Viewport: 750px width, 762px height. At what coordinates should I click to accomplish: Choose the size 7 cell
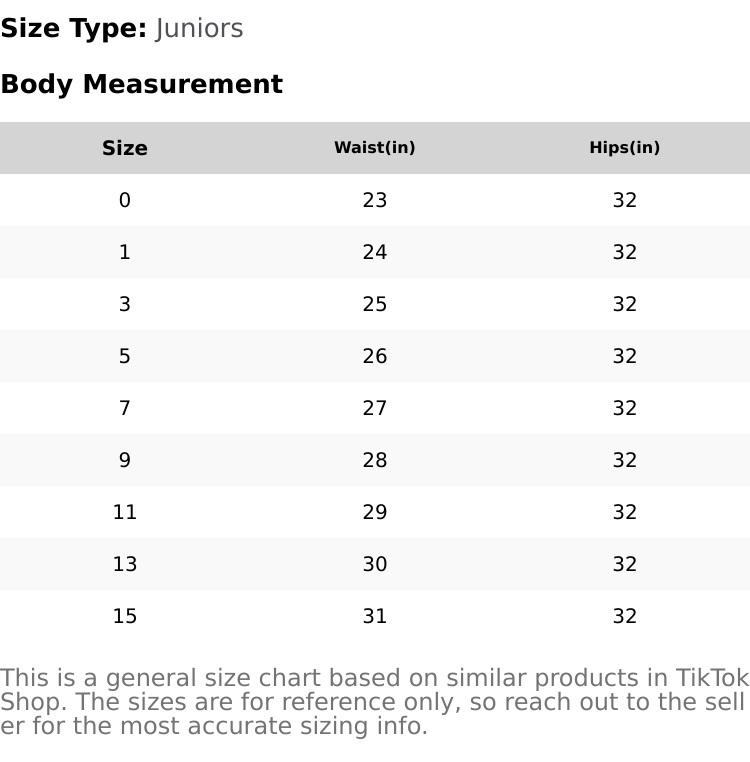(125, 408)
